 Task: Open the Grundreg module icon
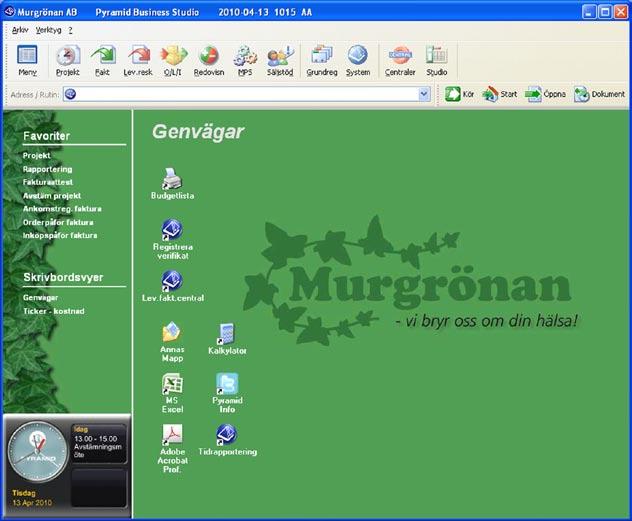(322, 60)
